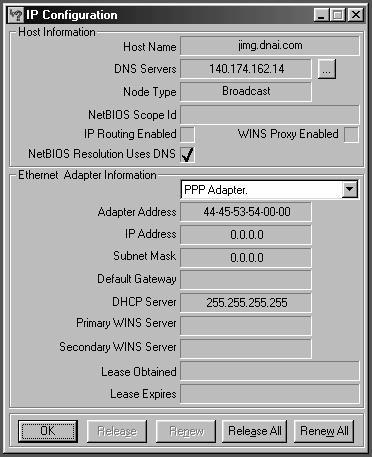This screenshot has height=457, width=372.
Task: Click the Subnet Mask label
Action: [144, 256]
